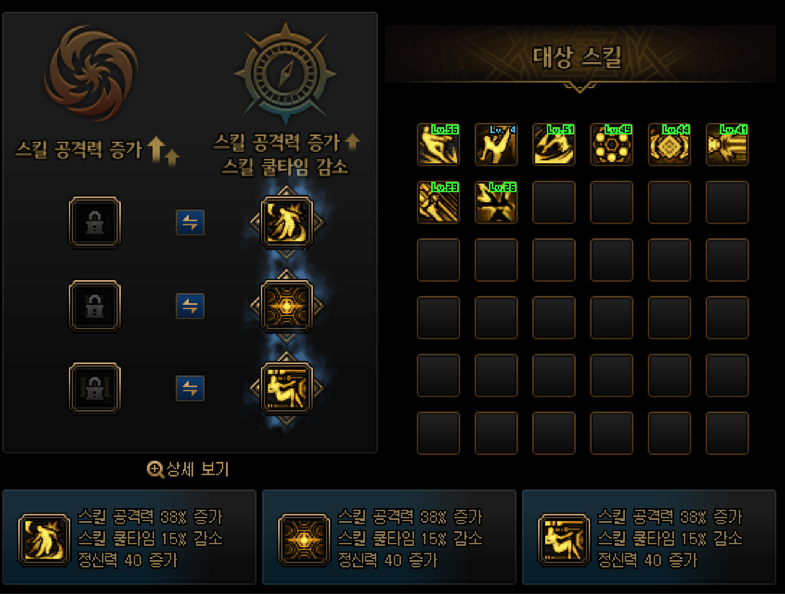Toggle the middle swap arrows button
785x594 pixels.
(x=190, y=306)
